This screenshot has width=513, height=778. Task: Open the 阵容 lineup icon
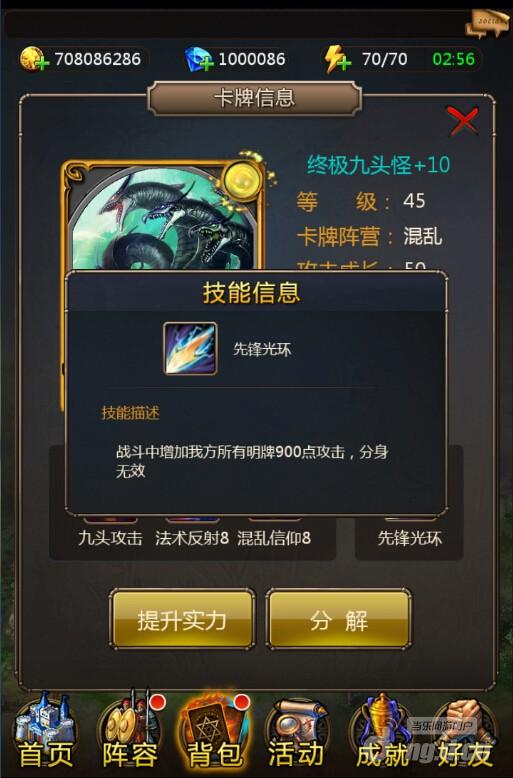point(130,729)
